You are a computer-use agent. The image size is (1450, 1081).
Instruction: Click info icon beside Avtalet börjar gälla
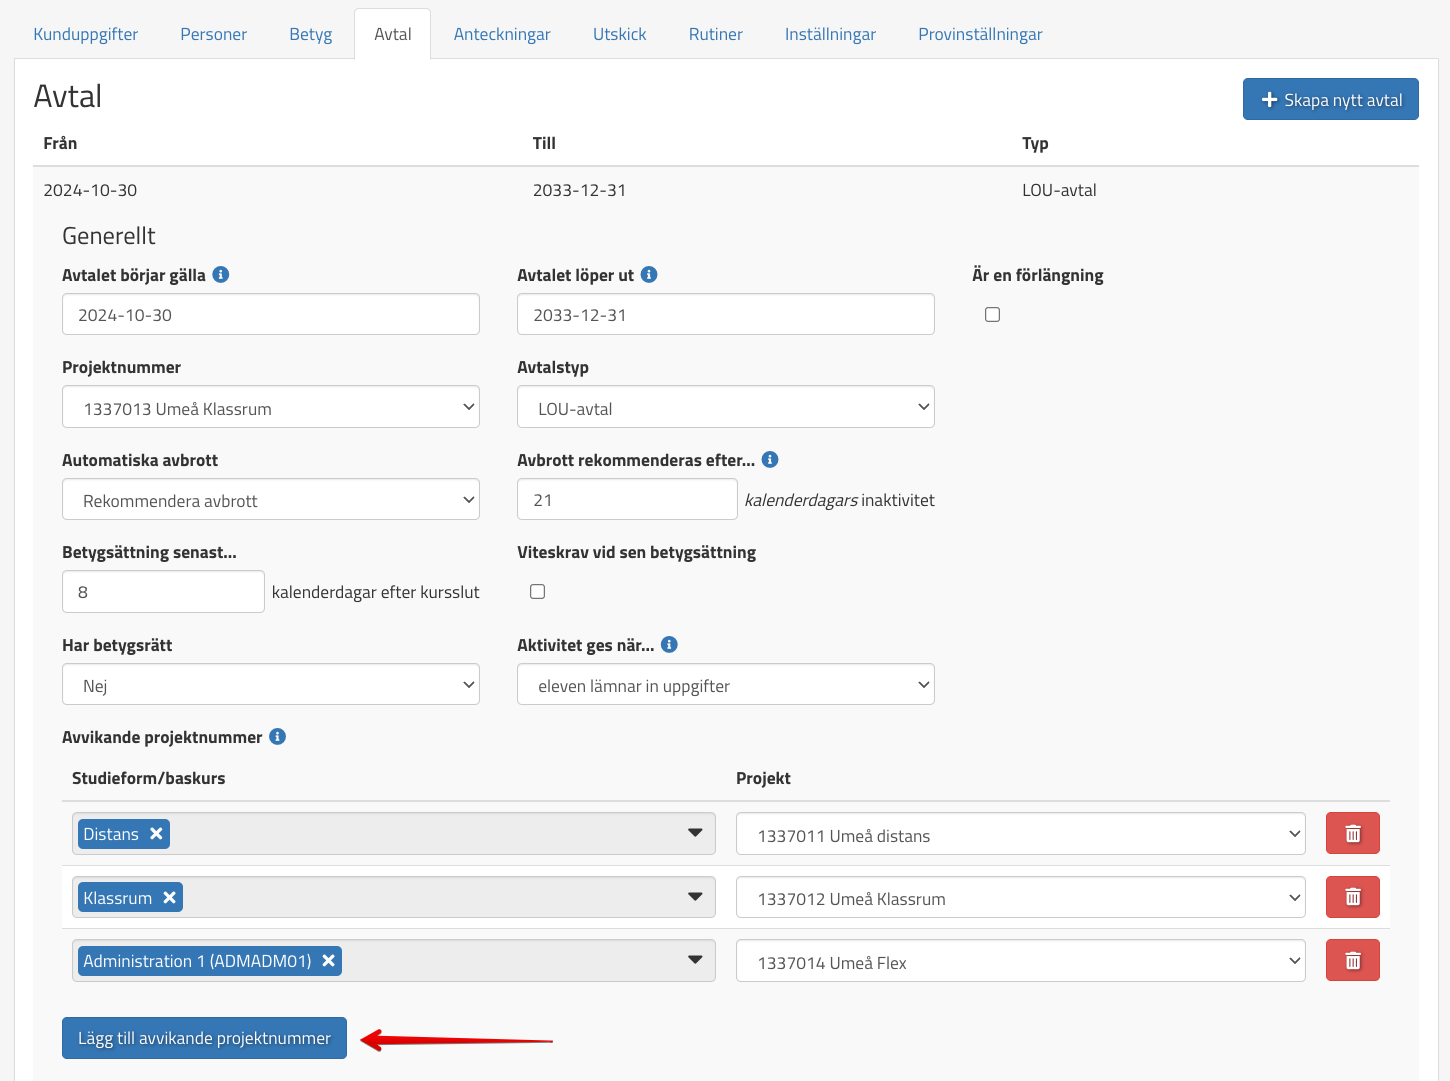pyautogui.click(x=221, y=275)
